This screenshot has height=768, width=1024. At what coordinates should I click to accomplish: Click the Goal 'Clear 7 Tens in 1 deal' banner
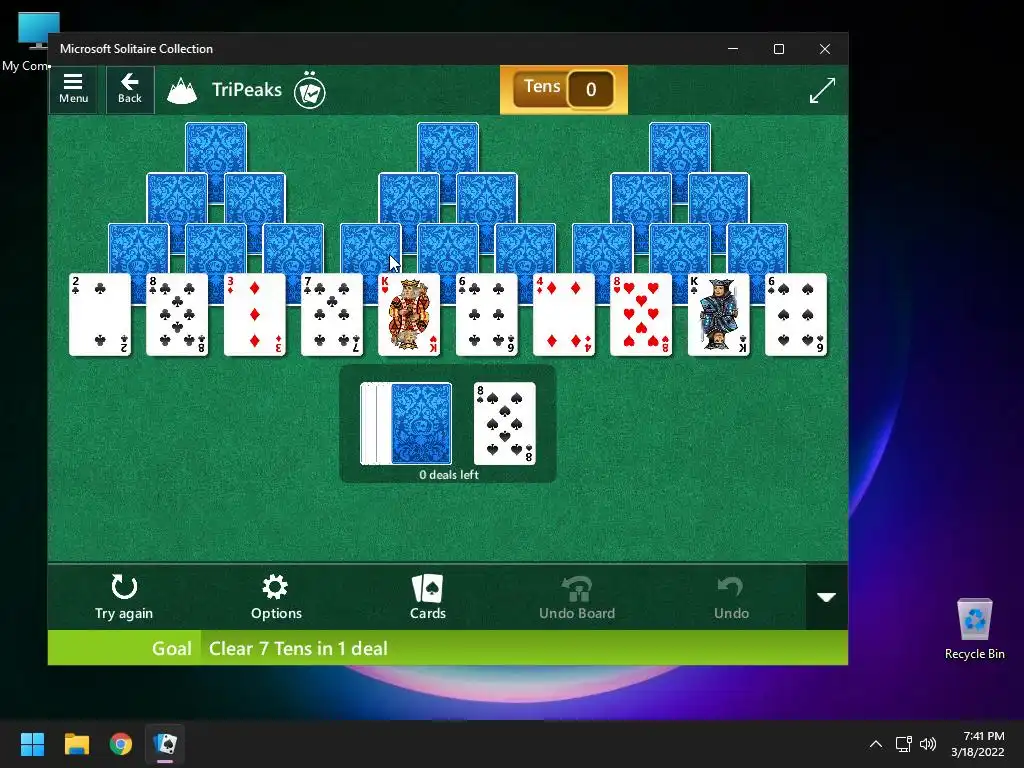pos(448,648)
